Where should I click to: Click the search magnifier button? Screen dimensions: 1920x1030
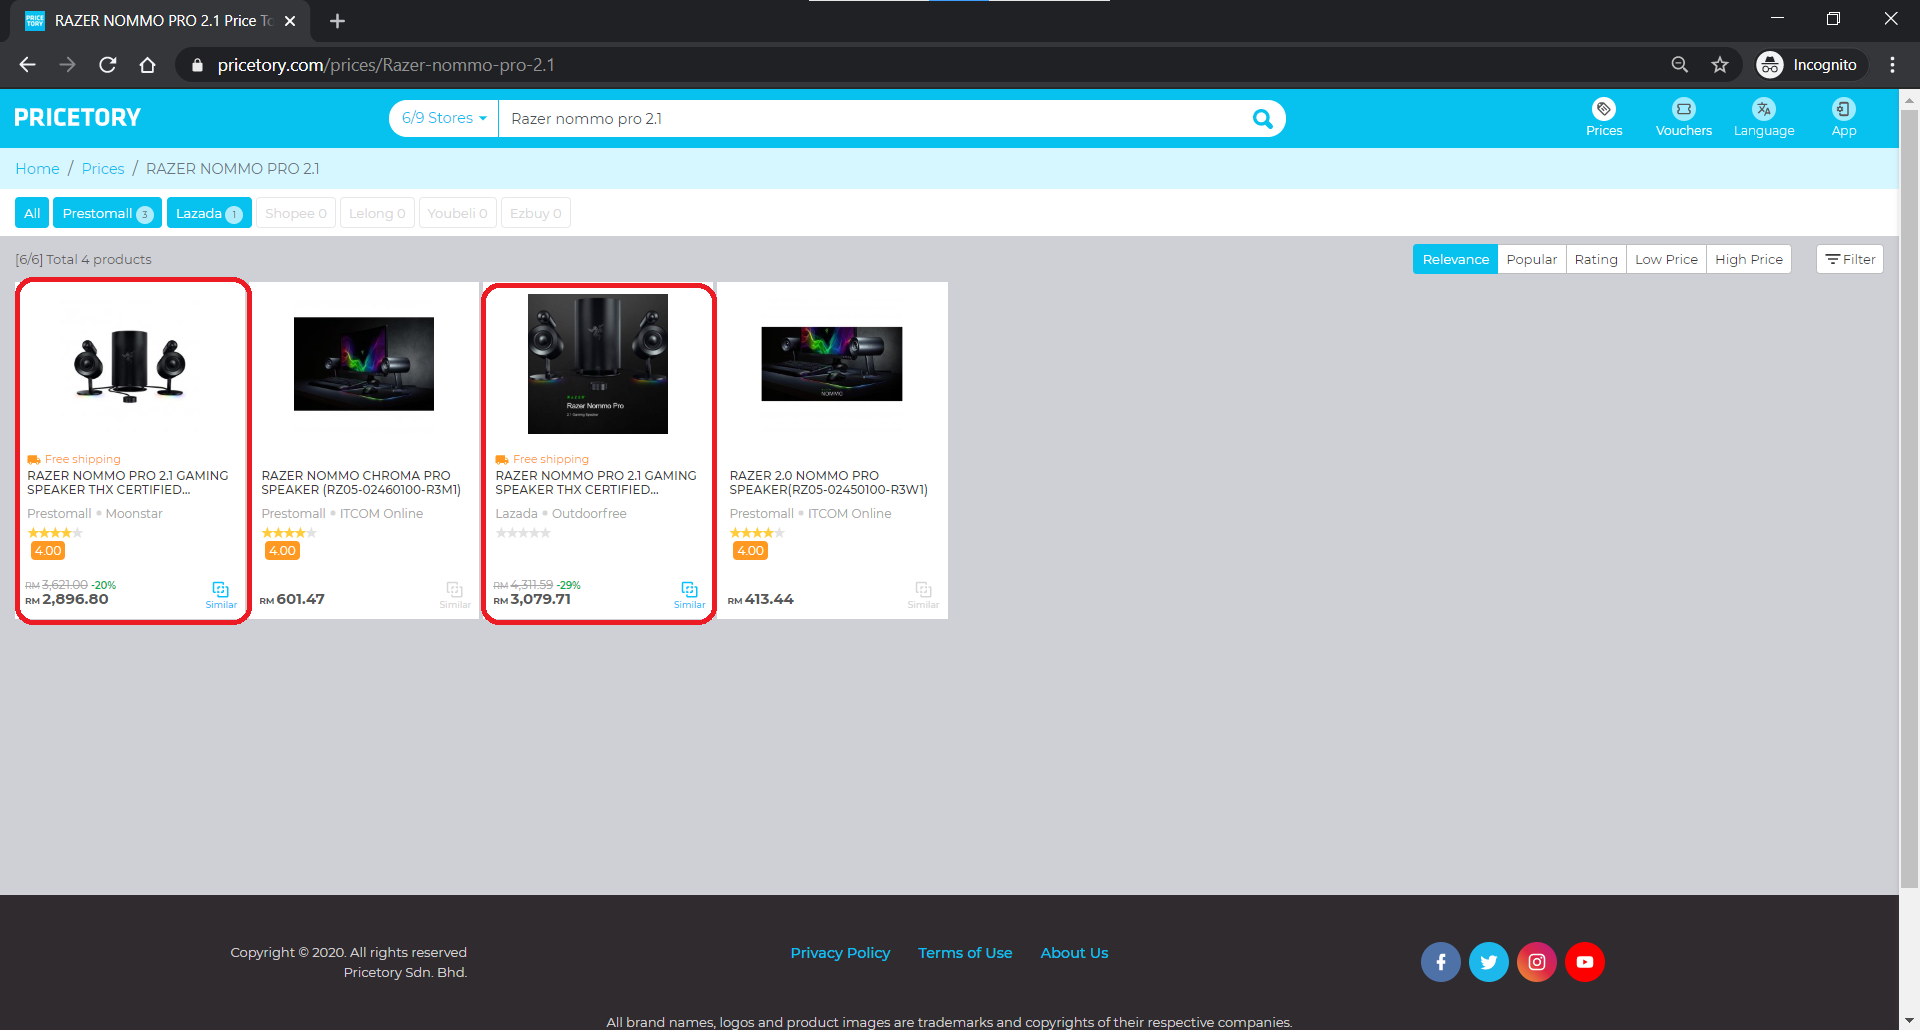tap(1263, 119)
